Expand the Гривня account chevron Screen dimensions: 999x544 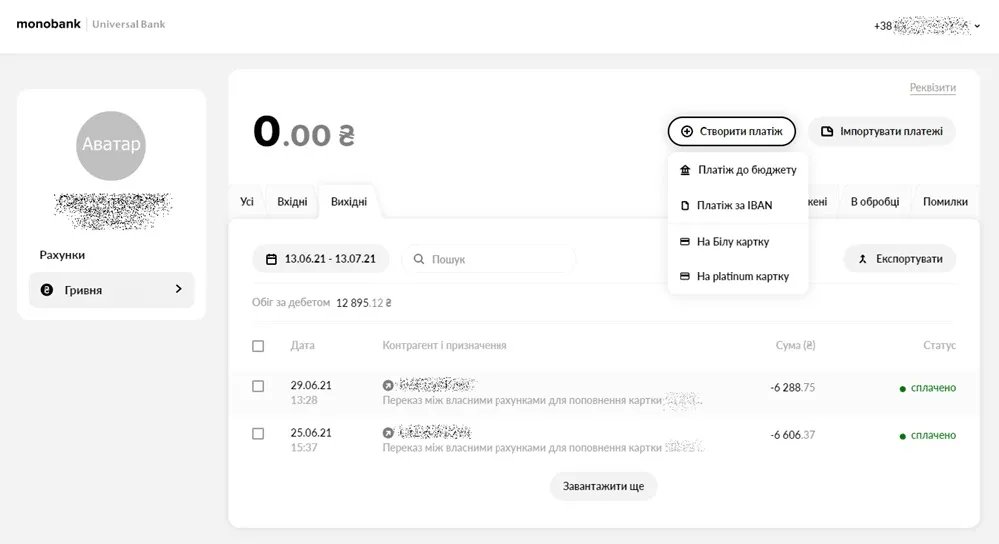click(x=178, y=289)
